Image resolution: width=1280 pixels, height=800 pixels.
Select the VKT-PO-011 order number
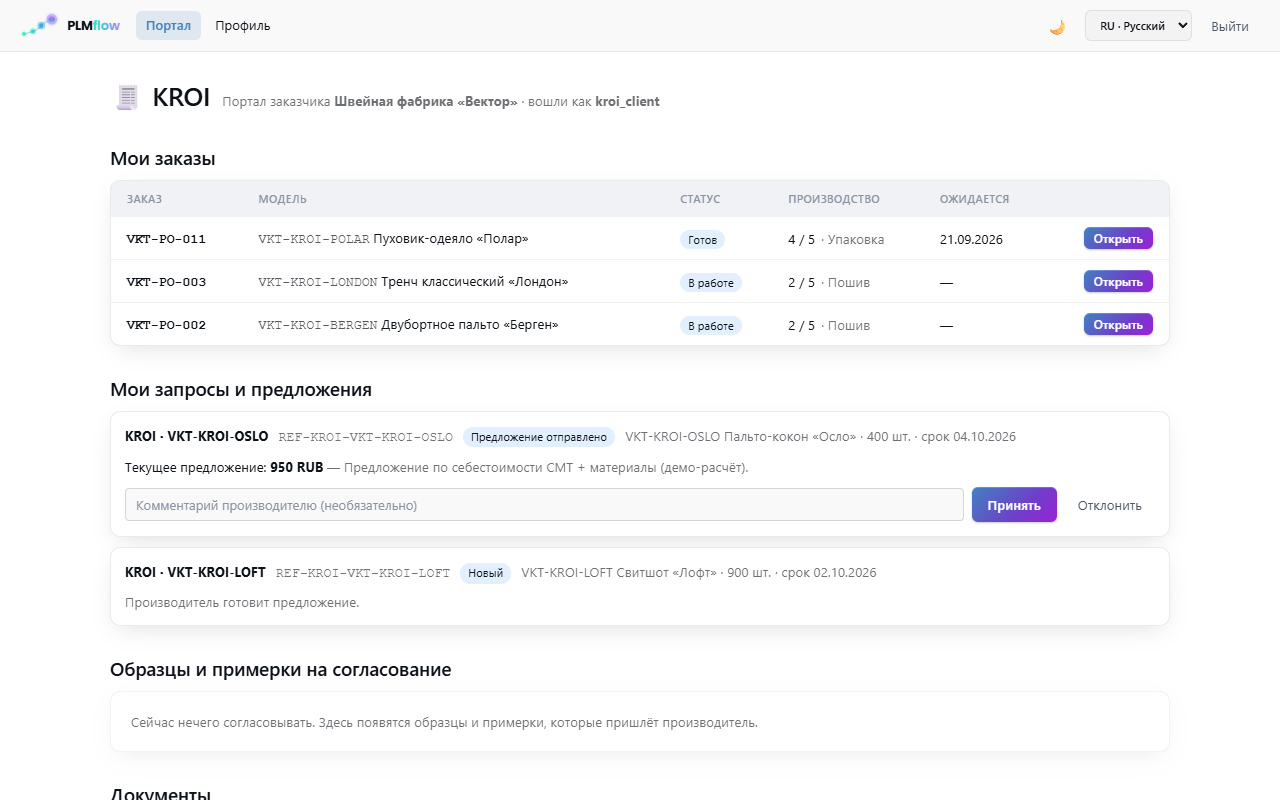pyautogui.click(x=166, y=239)
